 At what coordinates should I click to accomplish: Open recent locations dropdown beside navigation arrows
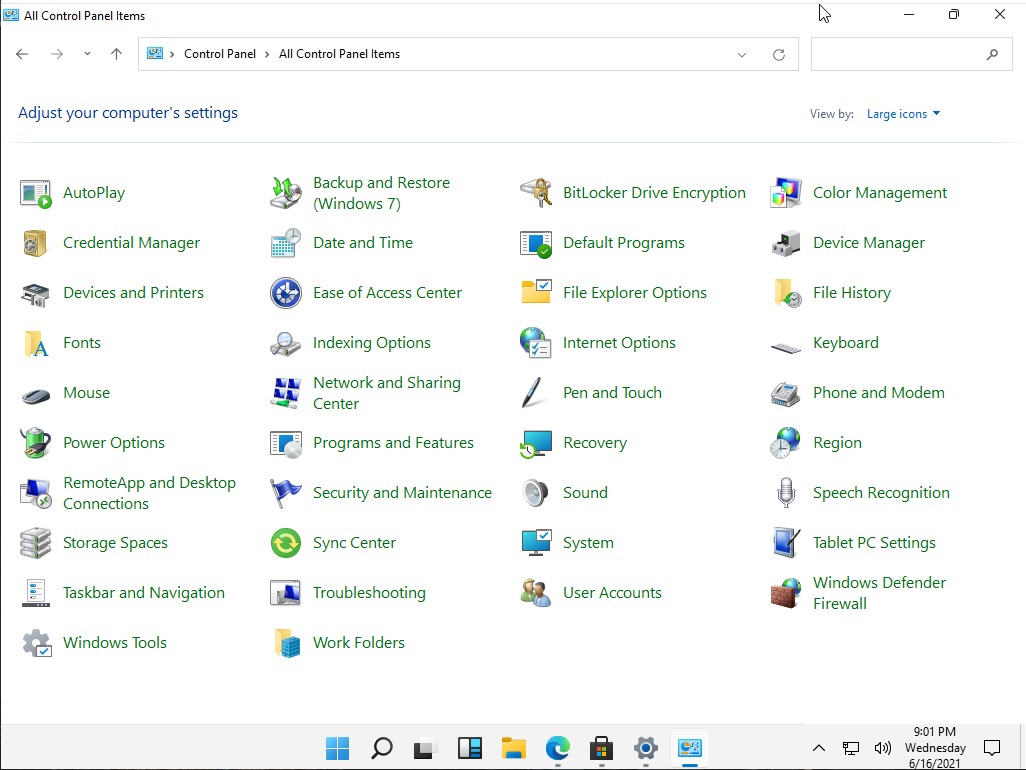87,54
